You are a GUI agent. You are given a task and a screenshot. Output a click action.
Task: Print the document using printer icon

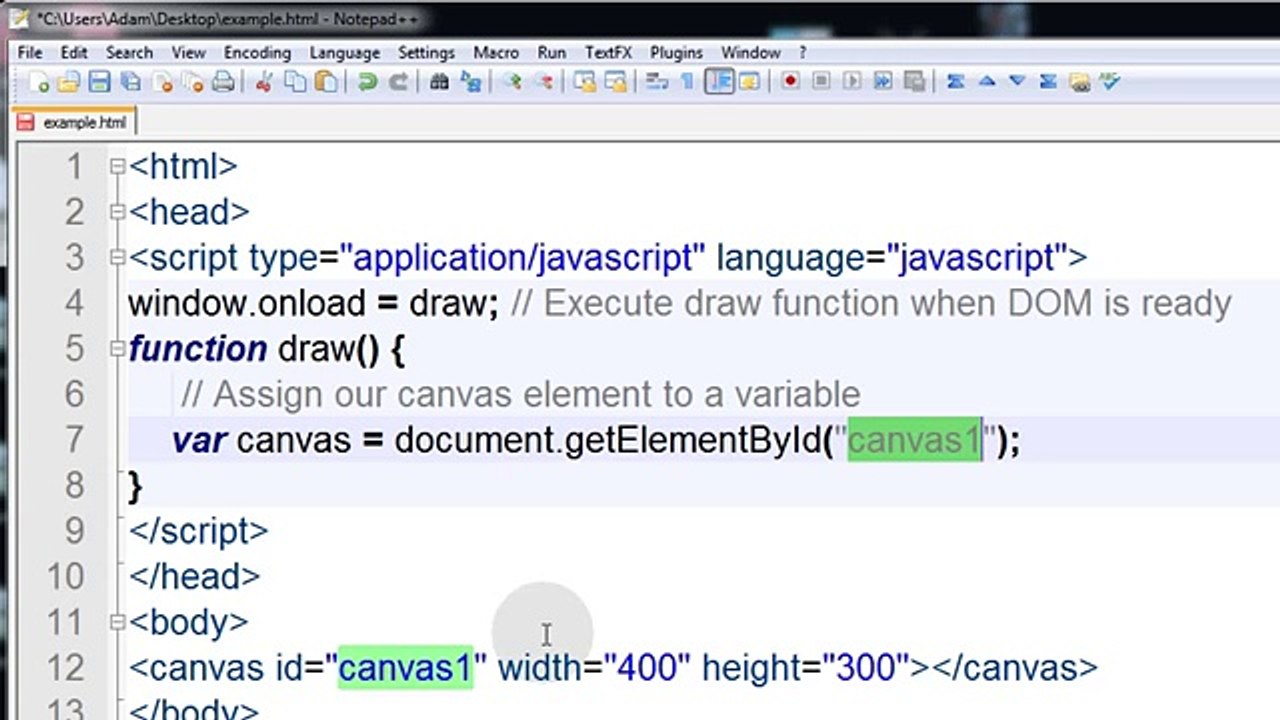(x=223, y=82)
